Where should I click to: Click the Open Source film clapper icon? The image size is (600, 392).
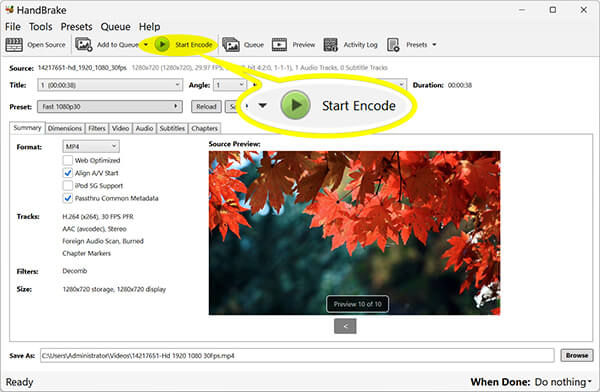[x=14, y=45]
